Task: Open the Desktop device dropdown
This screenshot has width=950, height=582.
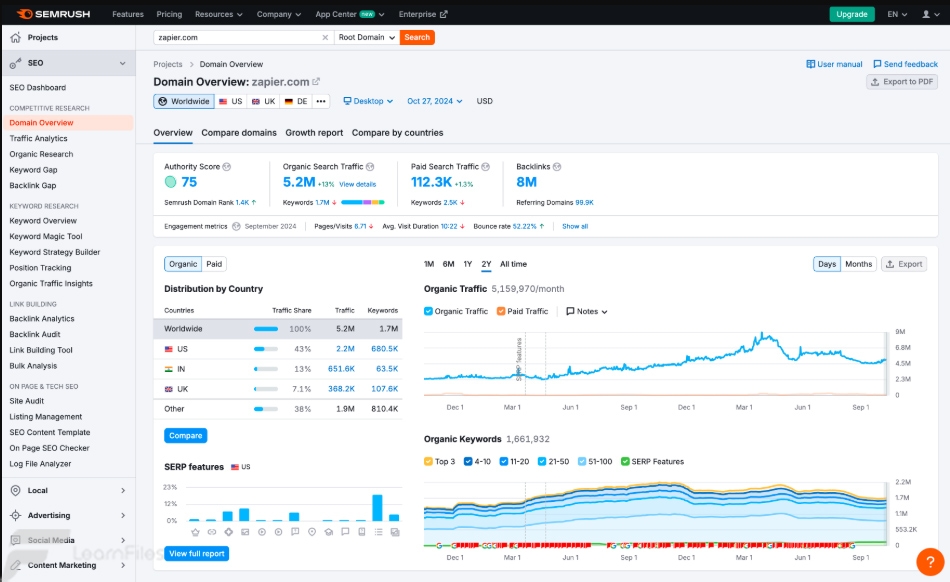Action: [368, 101]
